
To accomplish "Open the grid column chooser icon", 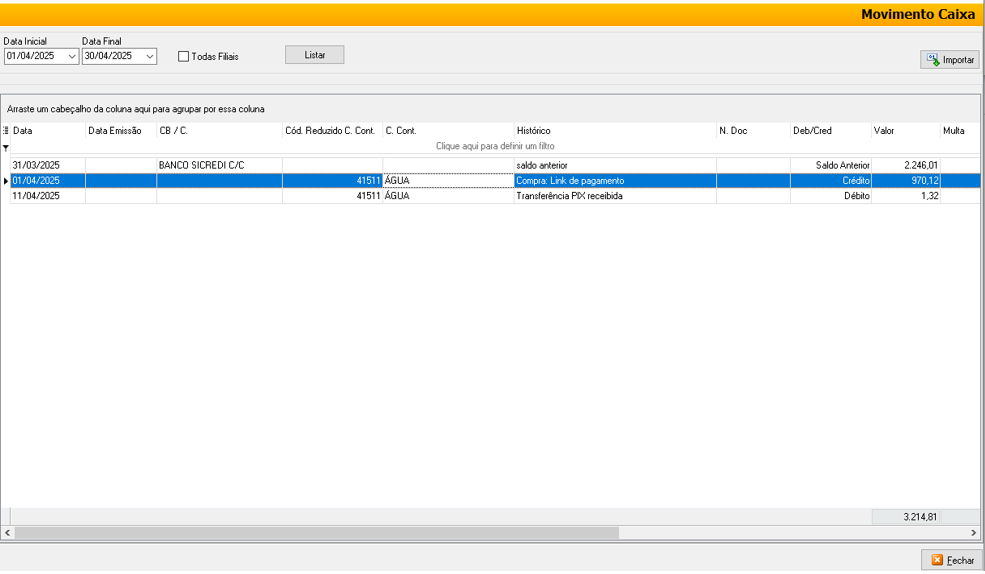I will click(5, 131).
